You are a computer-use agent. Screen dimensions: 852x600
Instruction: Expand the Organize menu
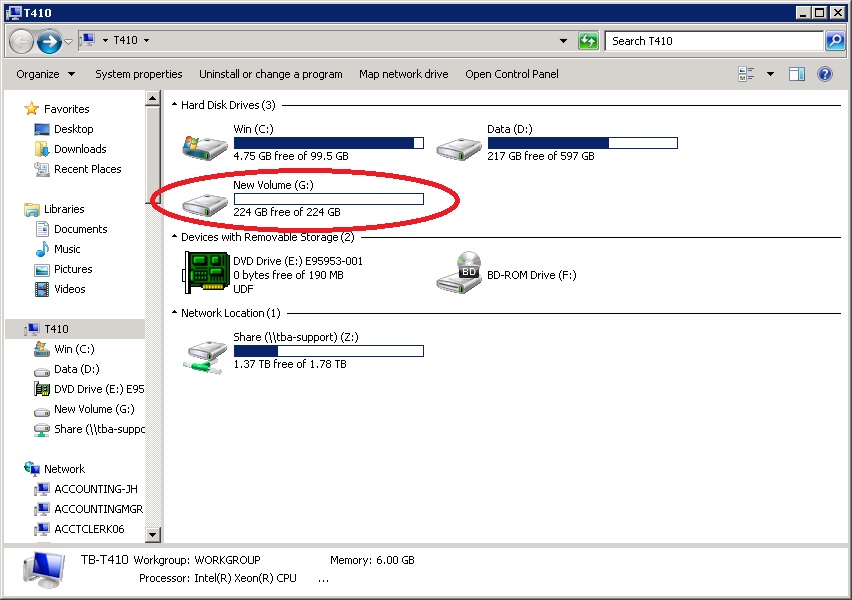42,73
